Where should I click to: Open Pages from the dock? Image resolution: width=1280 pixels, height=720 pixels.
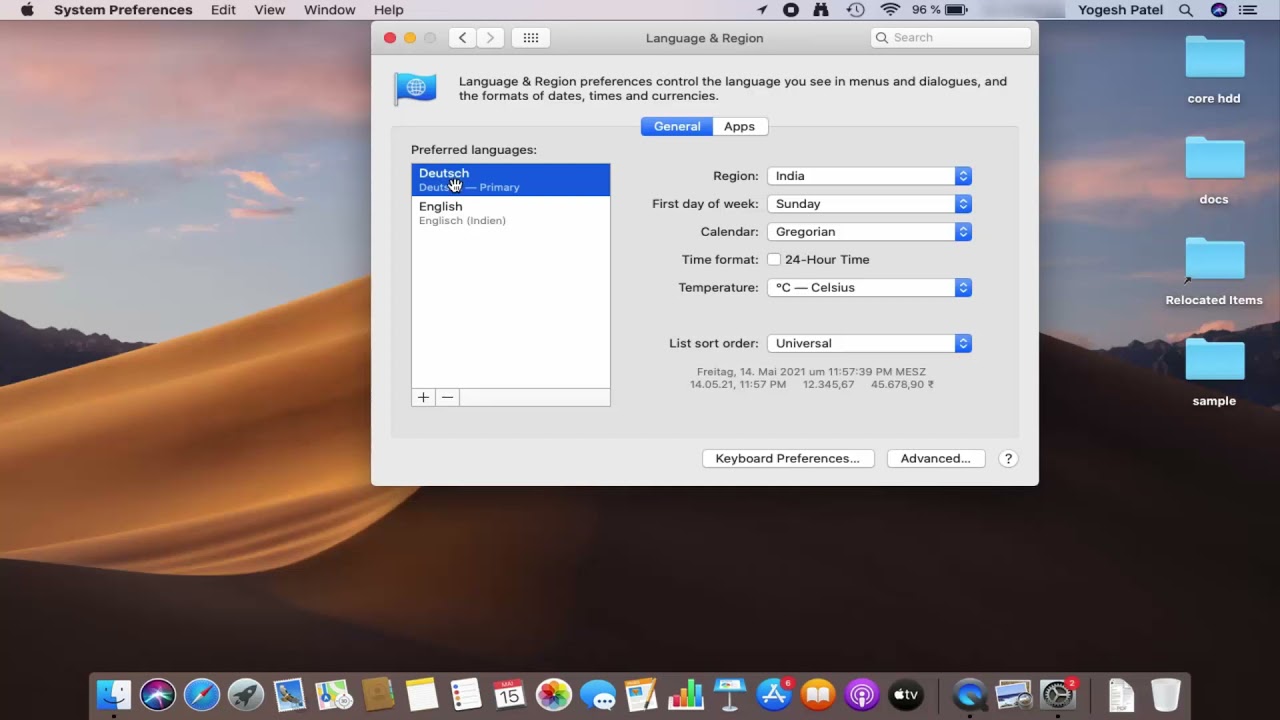point(641,694)
